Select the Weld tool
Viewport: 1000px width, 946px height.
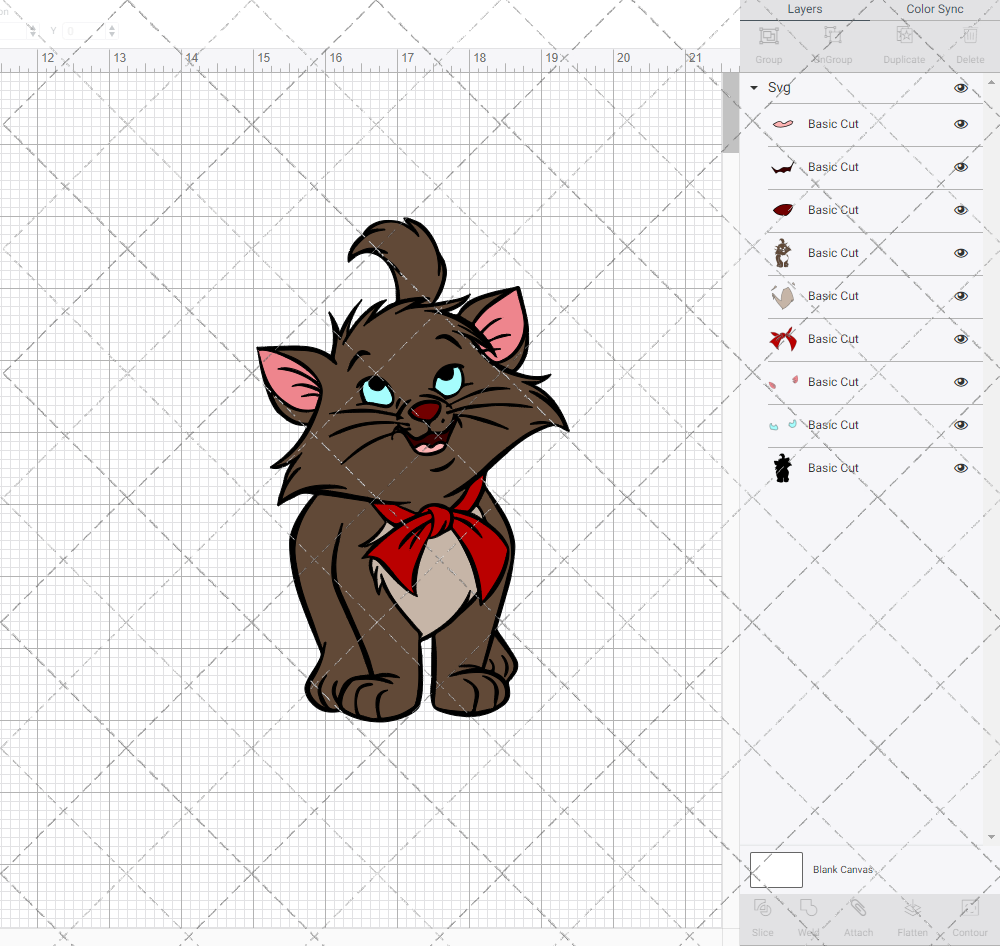[x=808, y=908]
